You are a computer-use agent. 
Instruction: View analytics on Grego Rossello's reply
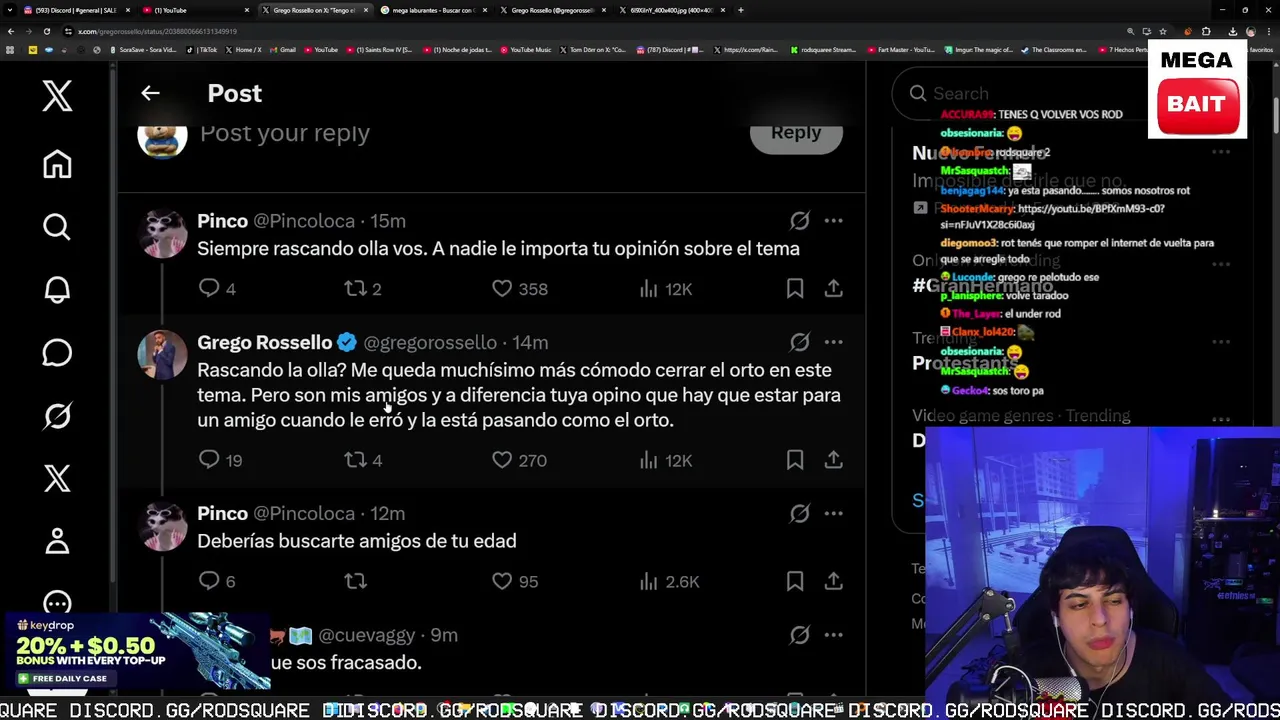[x=648, y=460]
